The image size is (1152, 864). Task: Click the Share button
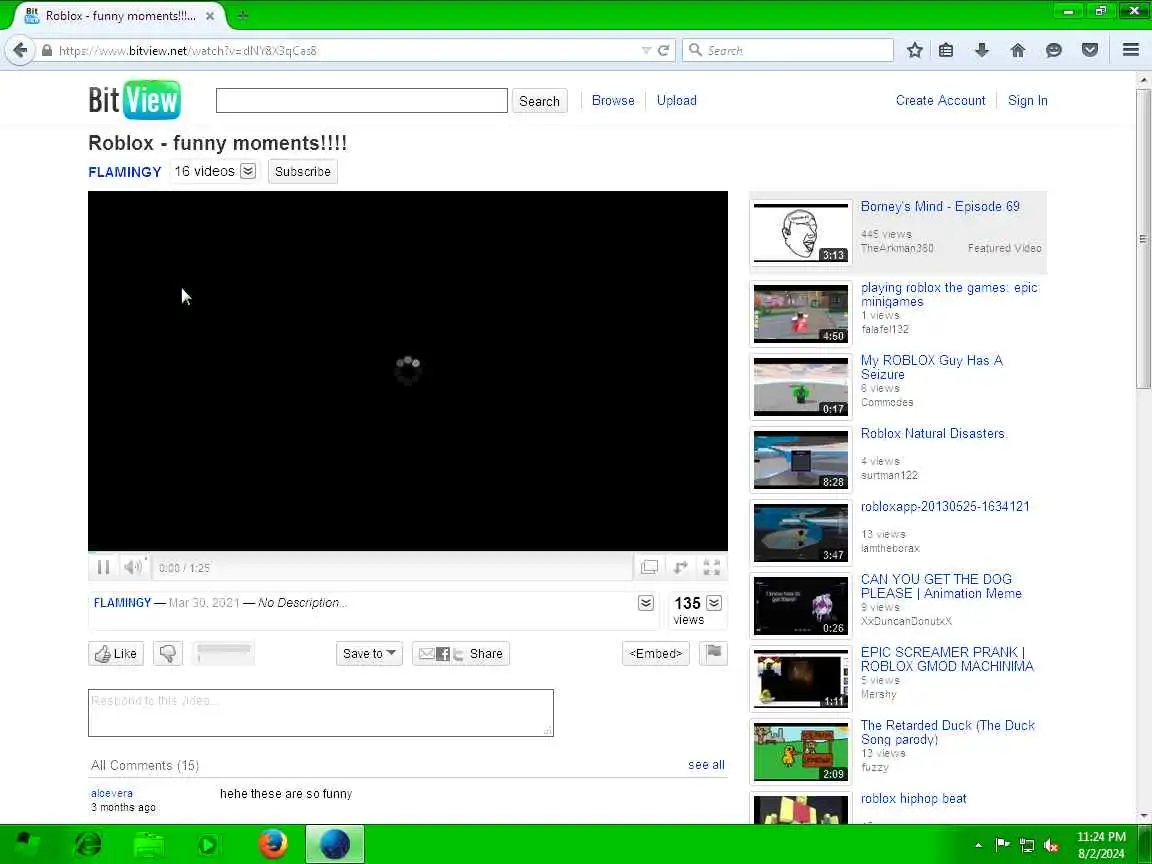click(461, 653)
